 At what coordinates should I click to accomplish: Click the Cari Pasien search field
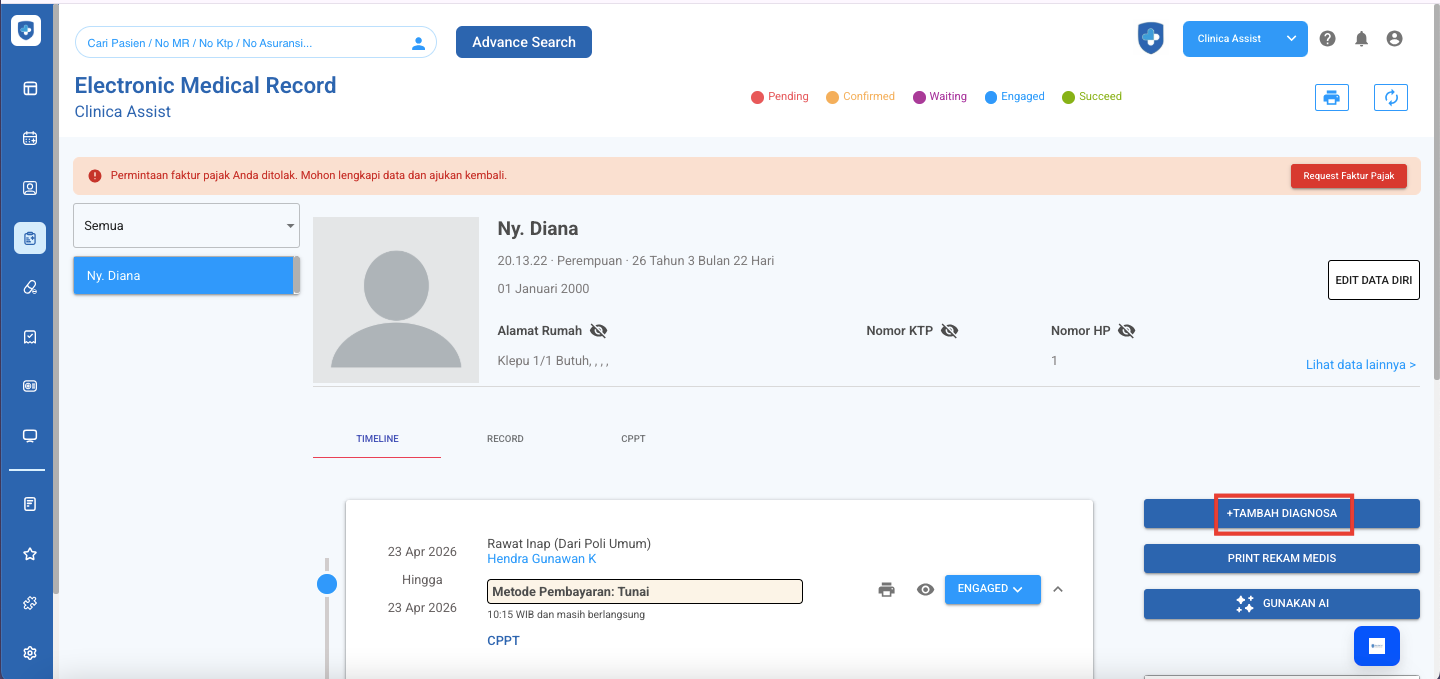tap(245, 43)
